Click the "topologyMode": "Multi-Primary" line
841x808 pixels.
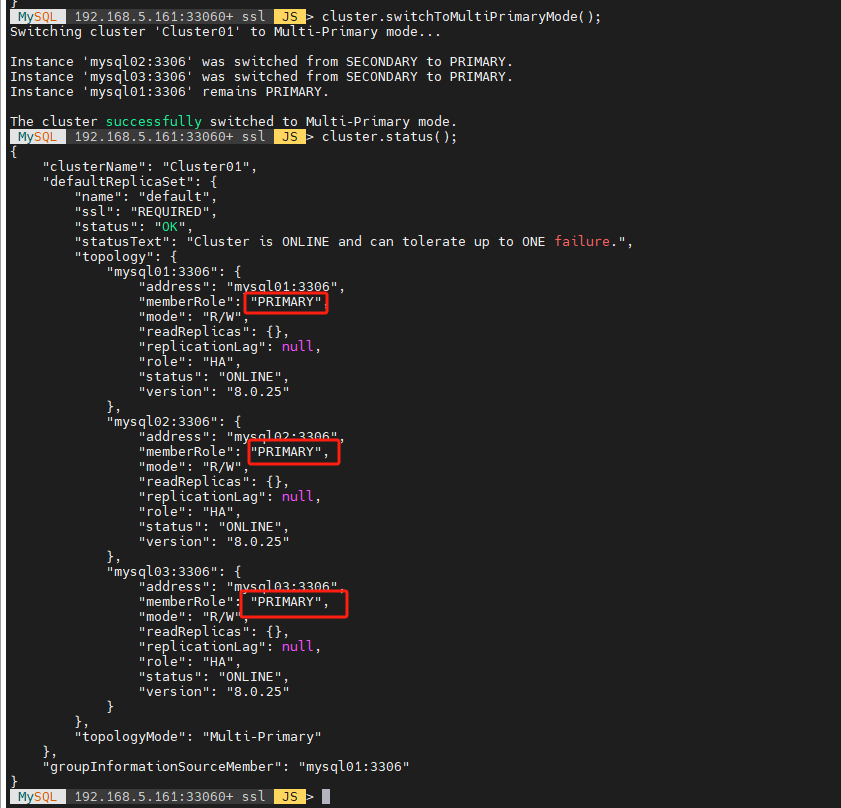point(197,737)
